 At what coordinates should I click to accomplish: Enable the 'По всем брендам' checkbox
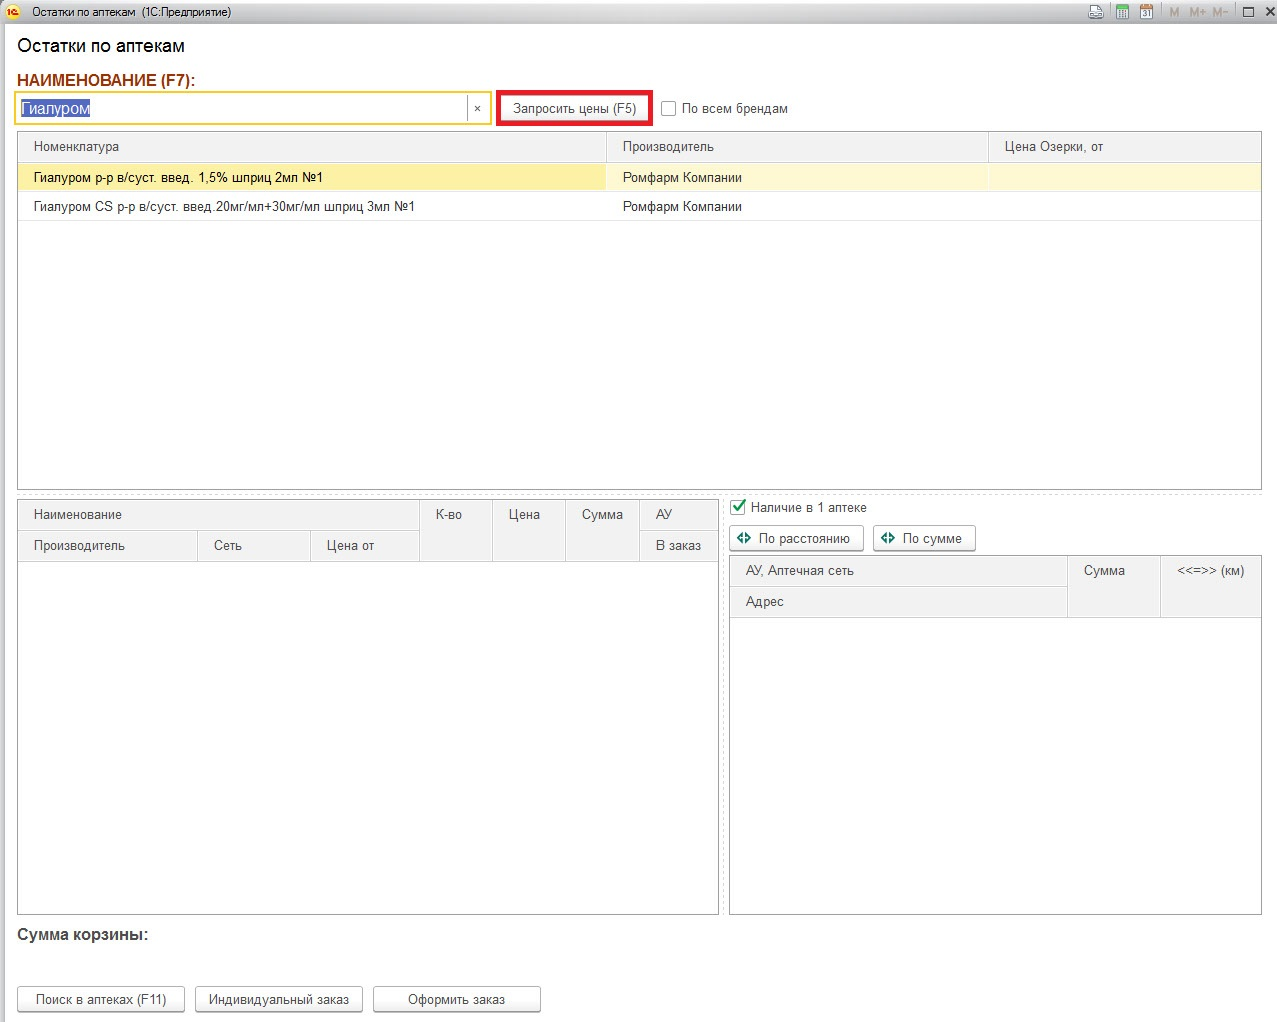pos(669,109)
